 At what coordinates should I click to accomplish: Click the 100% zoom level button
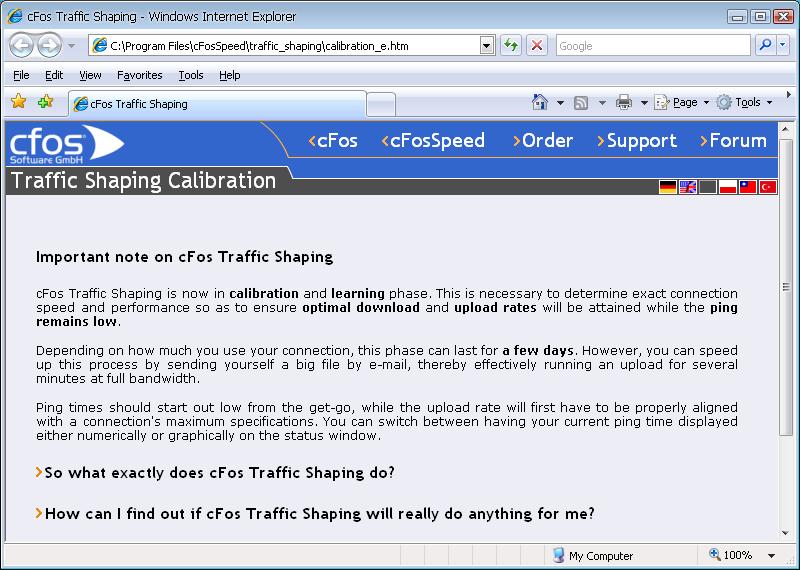pos(731,555)
